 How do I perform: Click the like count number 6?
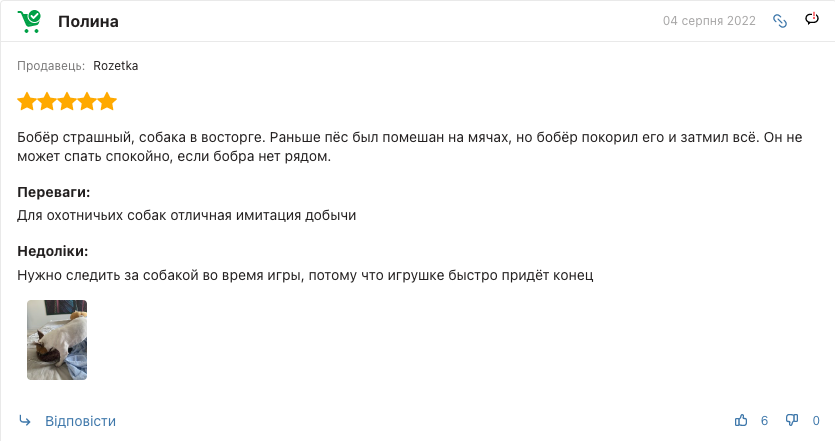pyautogui.click(x=764, y=421)
